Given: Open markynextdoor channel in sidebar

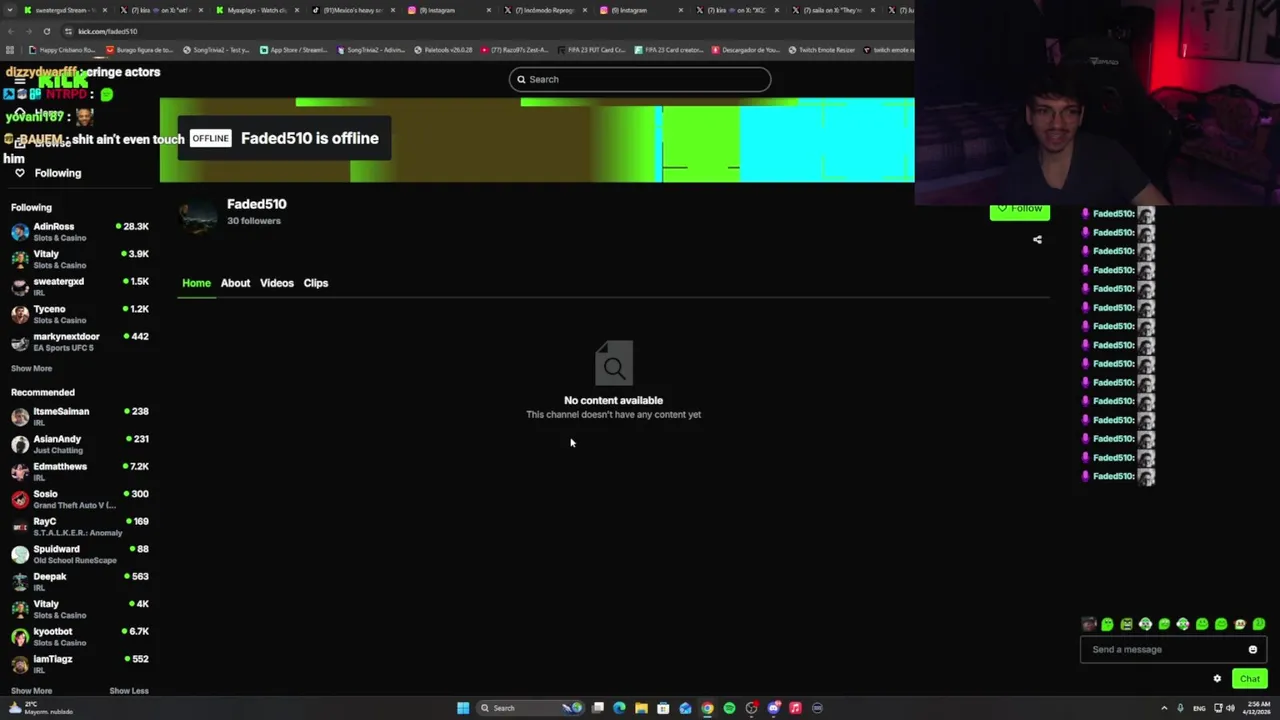Looking at the screenshot, I should pos(80,342).
